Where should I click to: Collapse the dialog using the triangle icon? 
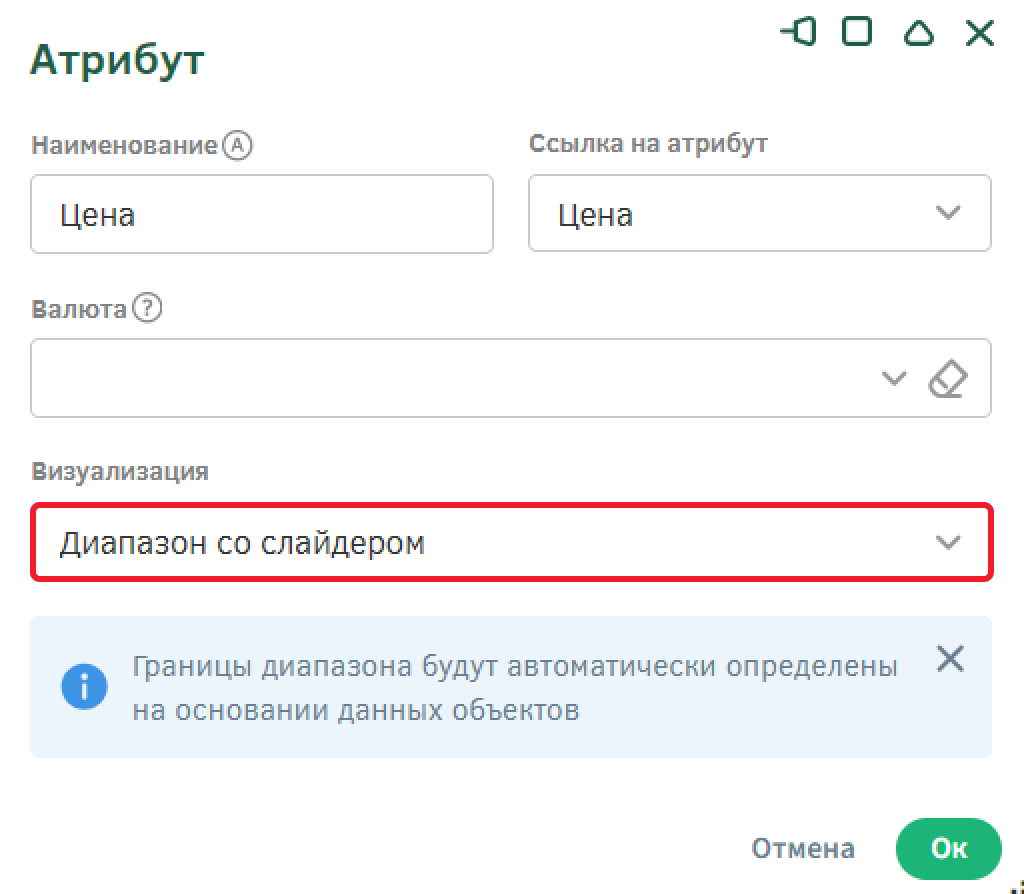(918, 33)
